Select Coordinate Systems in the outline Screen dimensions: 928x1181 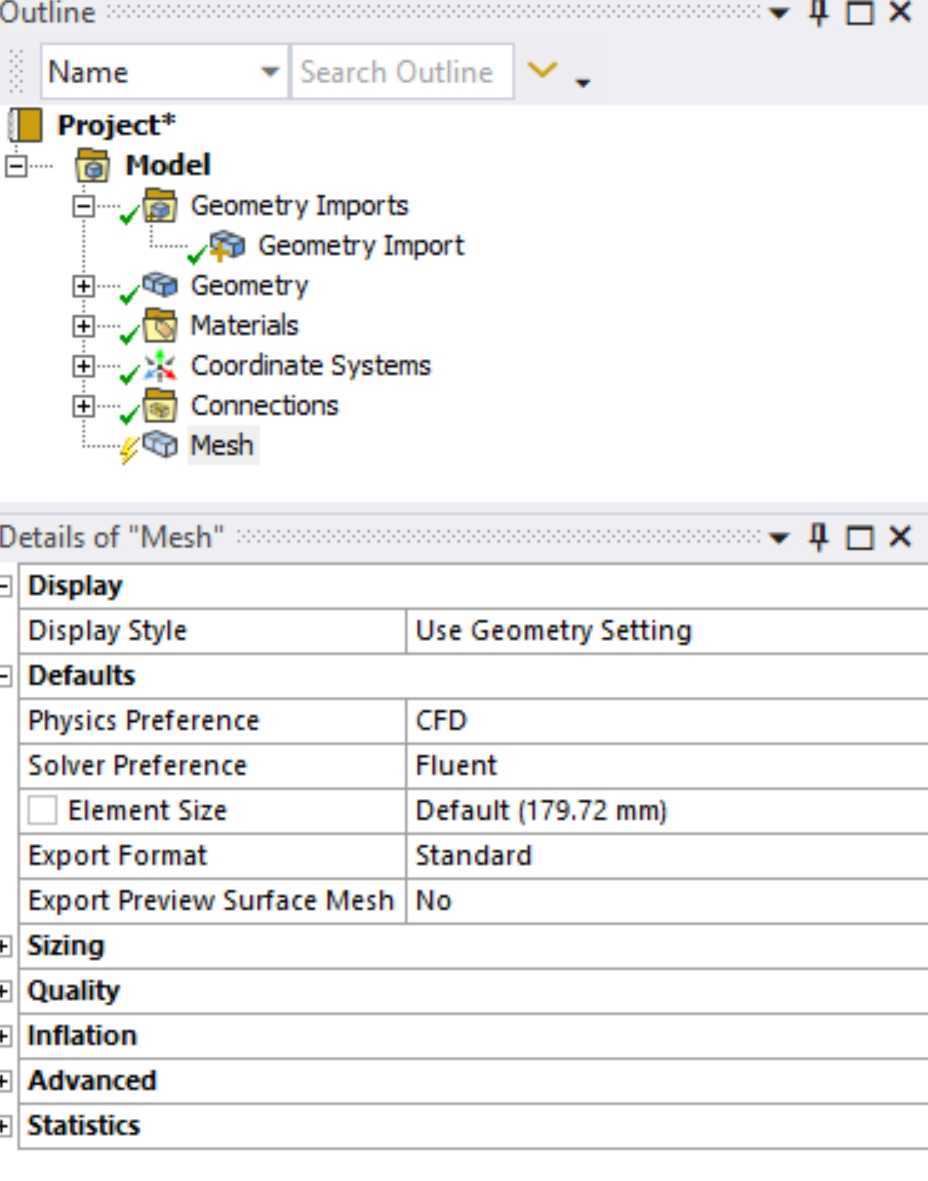[310, 365]
